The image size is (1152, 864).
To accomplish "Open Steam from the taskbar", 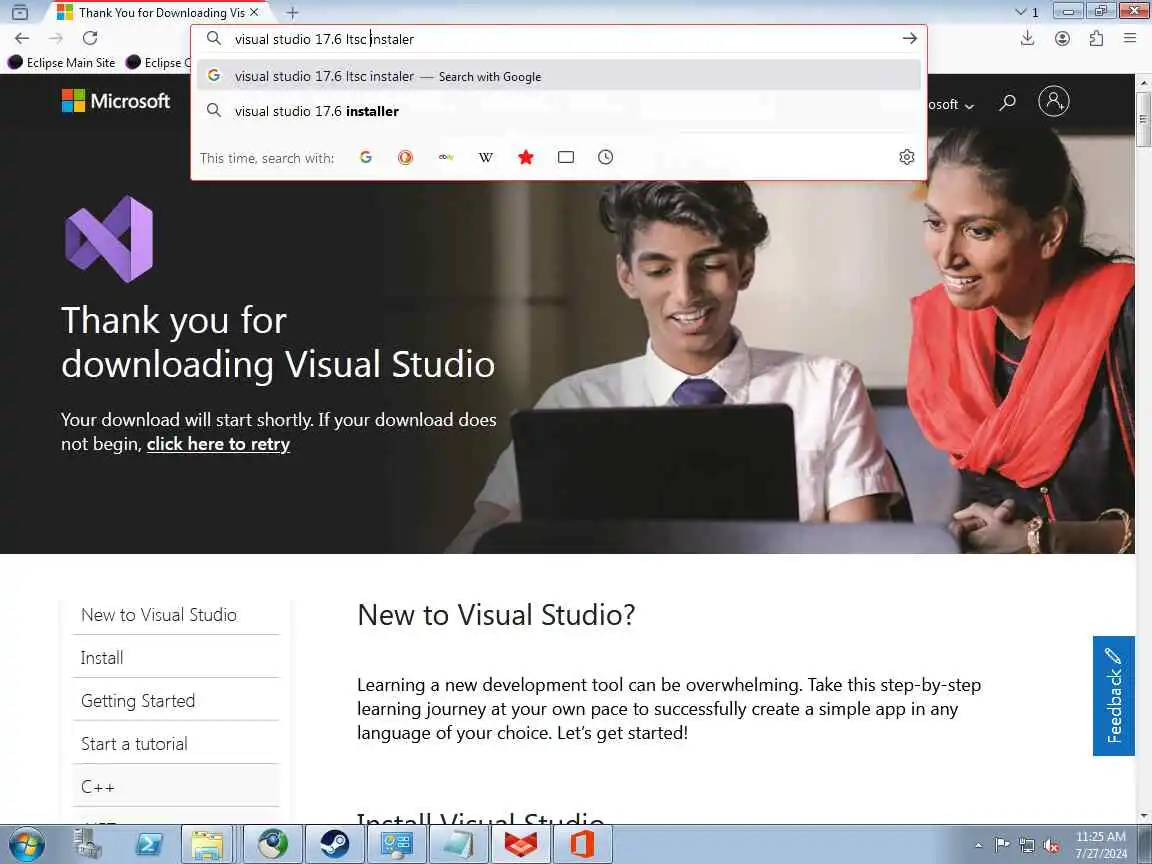I will point(334,844).
